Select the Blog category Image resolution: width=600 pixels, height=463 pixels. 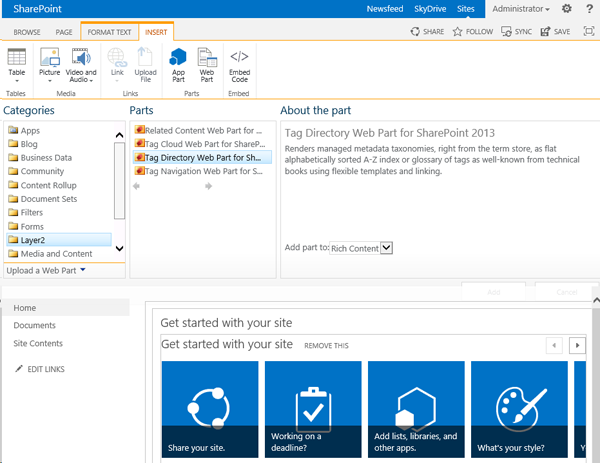[x=23, y=144]
